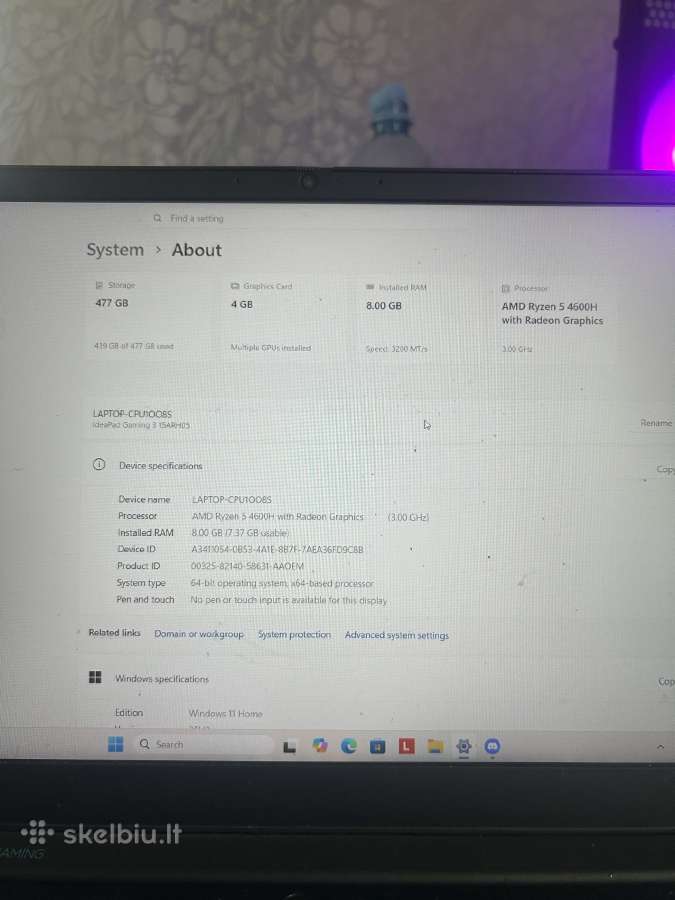The height and width of the screenshot is (900, 675).
Task: Select the Device name value LAPTOP-CPU1OO8S
Action: 232,499
